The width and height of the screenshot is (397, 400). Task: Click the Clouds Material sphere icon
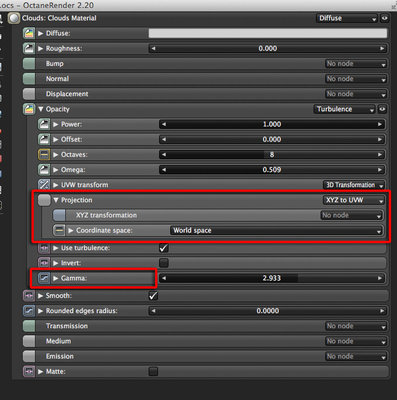[x=14, y=18]
